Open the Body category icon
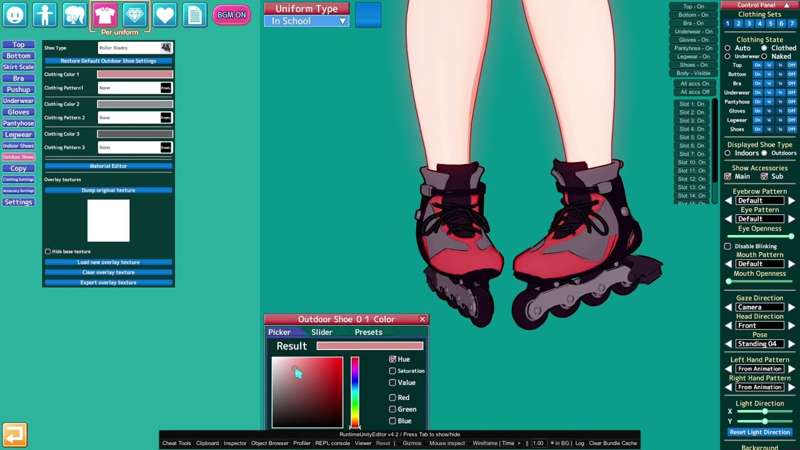 tap(45, 15)
